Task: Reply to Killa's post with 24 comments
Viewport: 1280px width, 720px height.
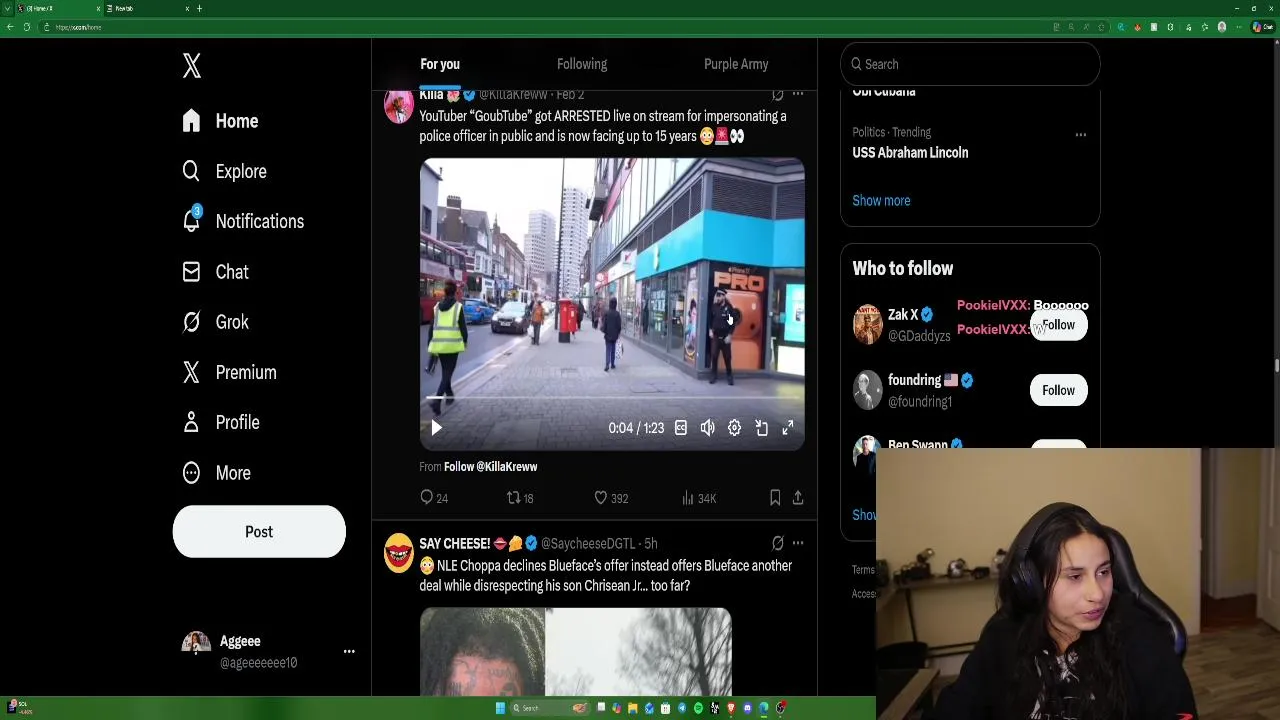Action: [x=434, y=498]
